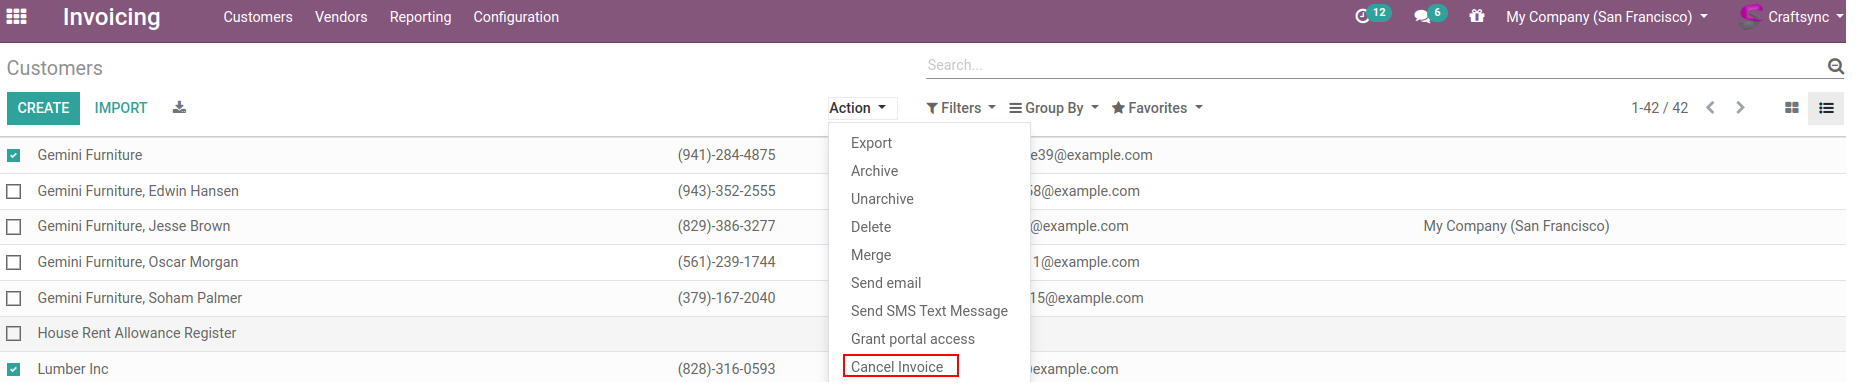This screenshot has width=1868, height=390.
Task: Select Archive in the Action menu
Action: coord(874,171)
